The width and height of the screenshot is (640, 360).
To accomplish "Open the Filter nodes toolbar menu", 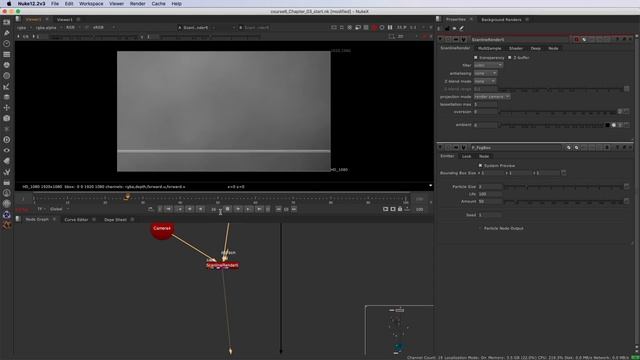I will point(7,76).
